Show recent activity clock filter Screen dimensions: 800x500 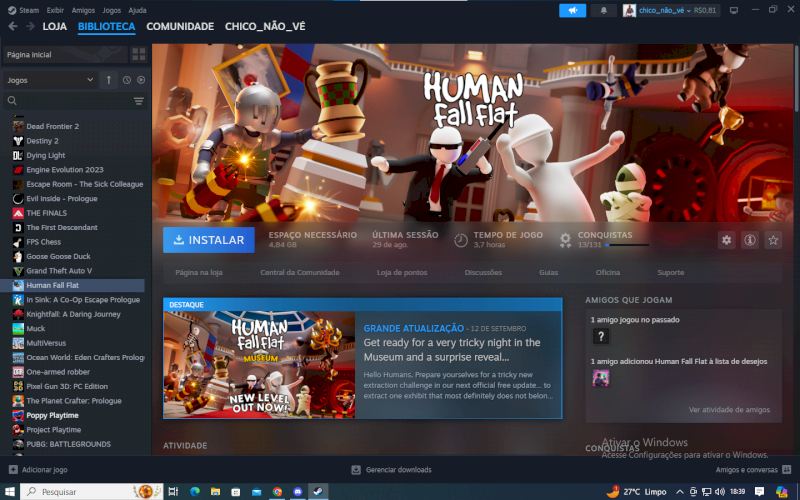(x=127, y=80)
